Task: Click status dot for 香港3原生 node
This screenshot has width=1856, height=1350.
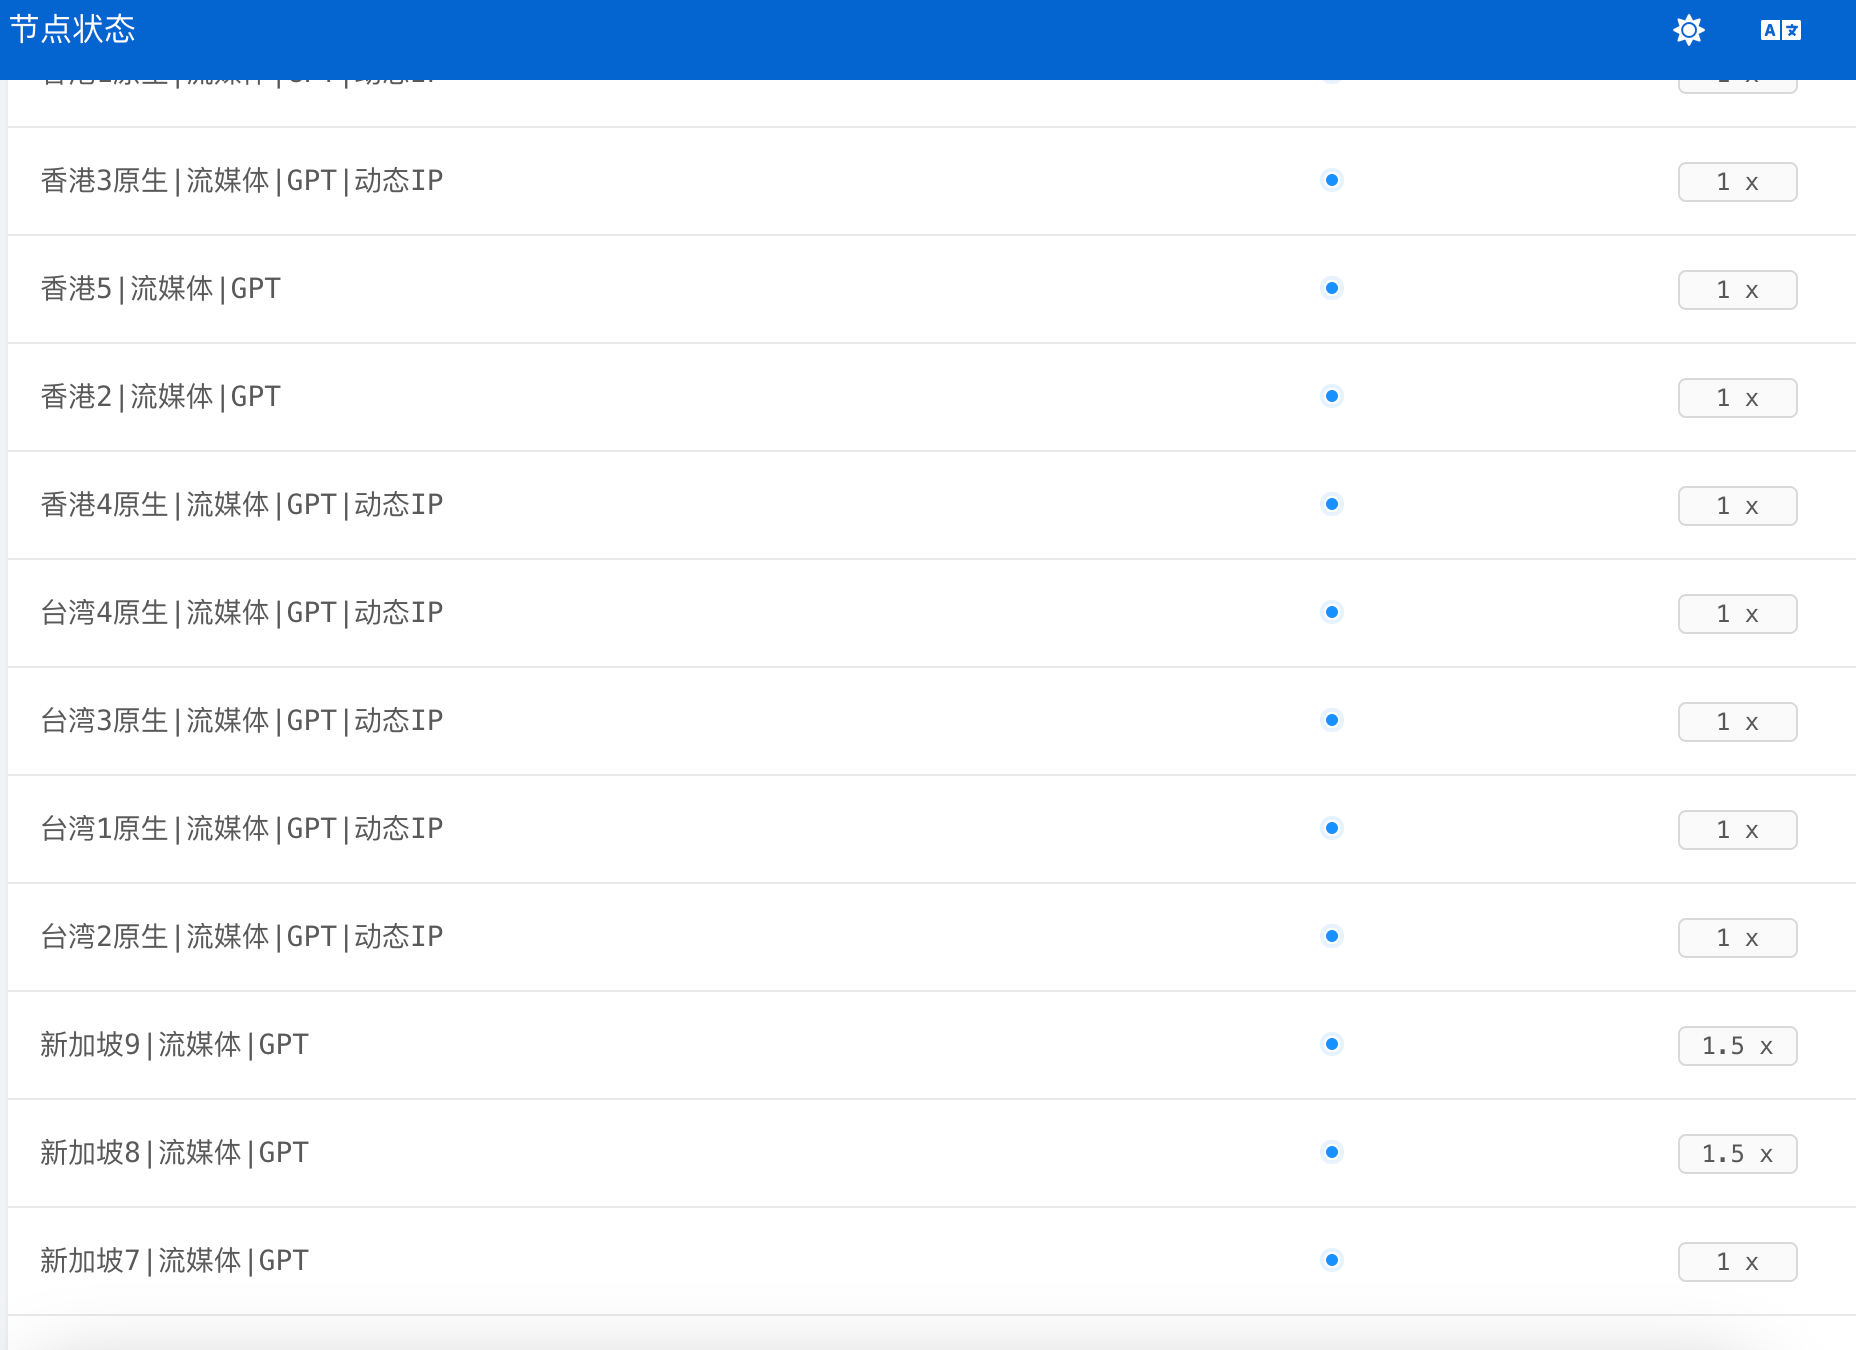Action: (x=1332, y=181)
